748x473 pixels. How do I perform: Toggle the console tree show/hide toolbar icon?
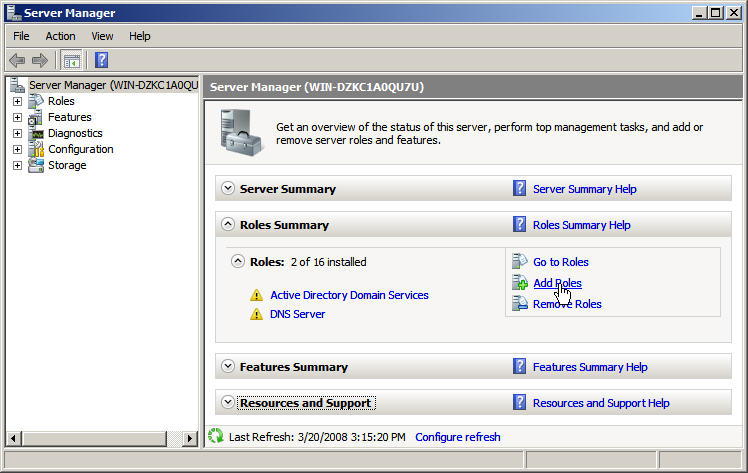pos(72,61)
